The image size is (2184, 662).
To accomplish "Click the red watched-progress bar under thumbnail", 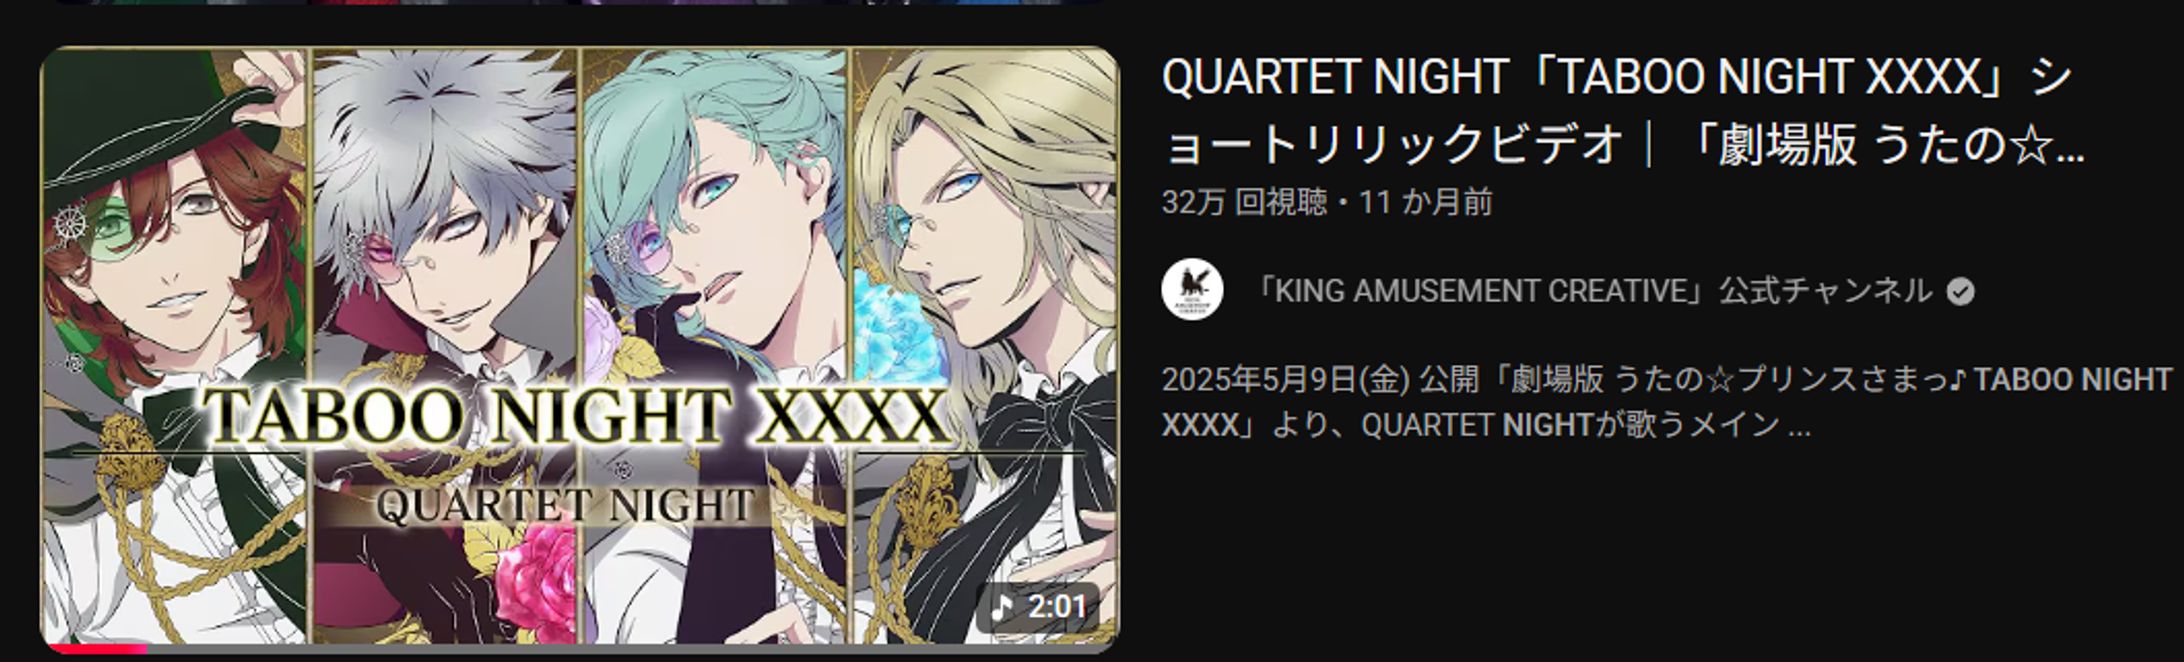I will 95,649.
